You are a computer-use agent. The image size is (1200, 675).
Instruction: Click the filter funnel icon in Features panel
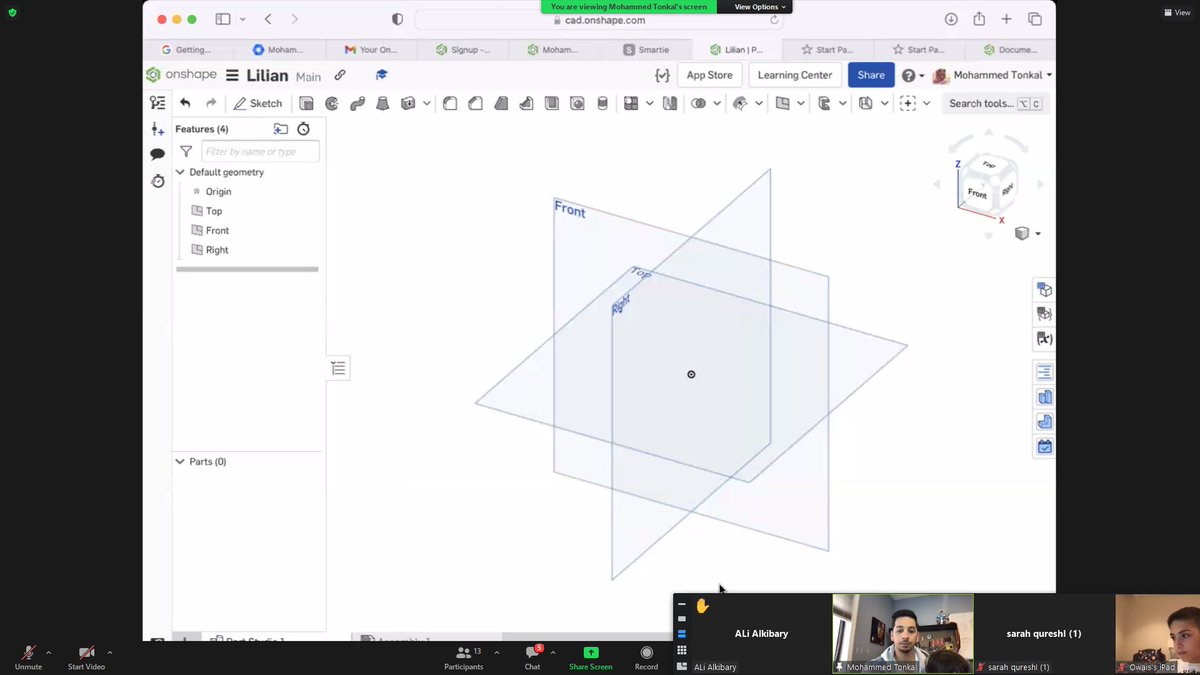click(186, 151)
